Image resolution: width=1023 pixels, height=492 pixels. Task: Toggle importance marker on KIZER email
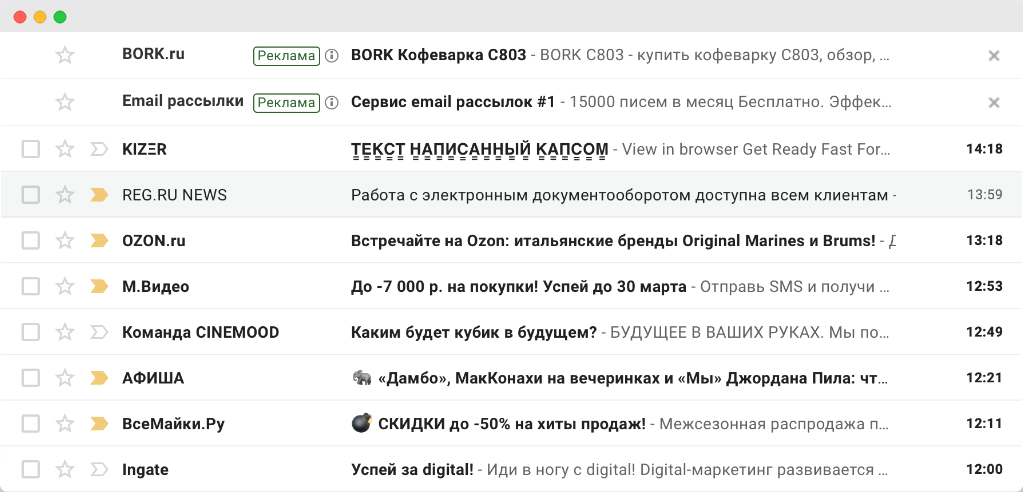pos(99,149)
